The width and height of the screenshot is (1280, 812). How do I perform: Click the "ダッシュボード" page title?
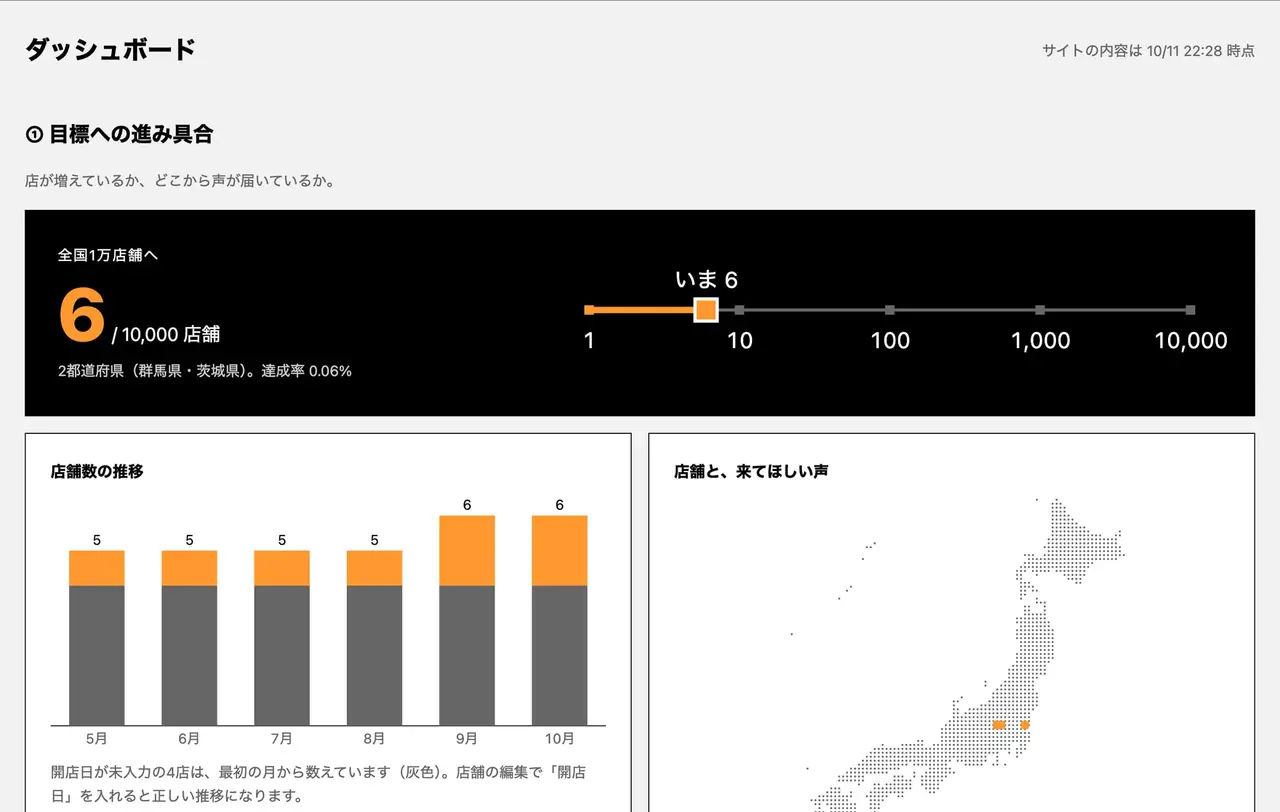(110, 50)
